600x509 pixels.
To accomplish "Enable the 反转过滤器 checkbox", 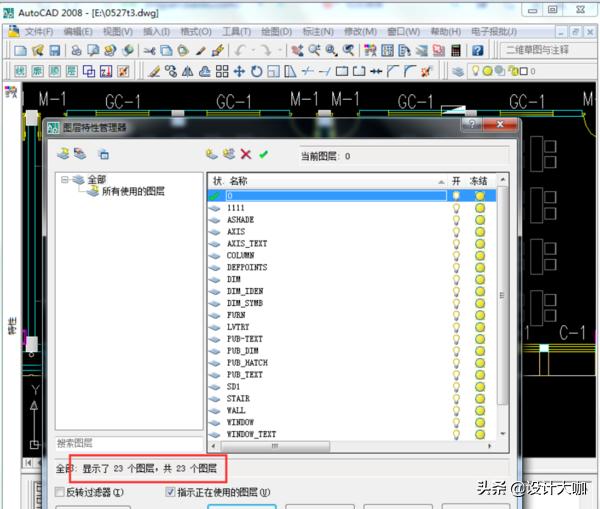I will 60,492.
